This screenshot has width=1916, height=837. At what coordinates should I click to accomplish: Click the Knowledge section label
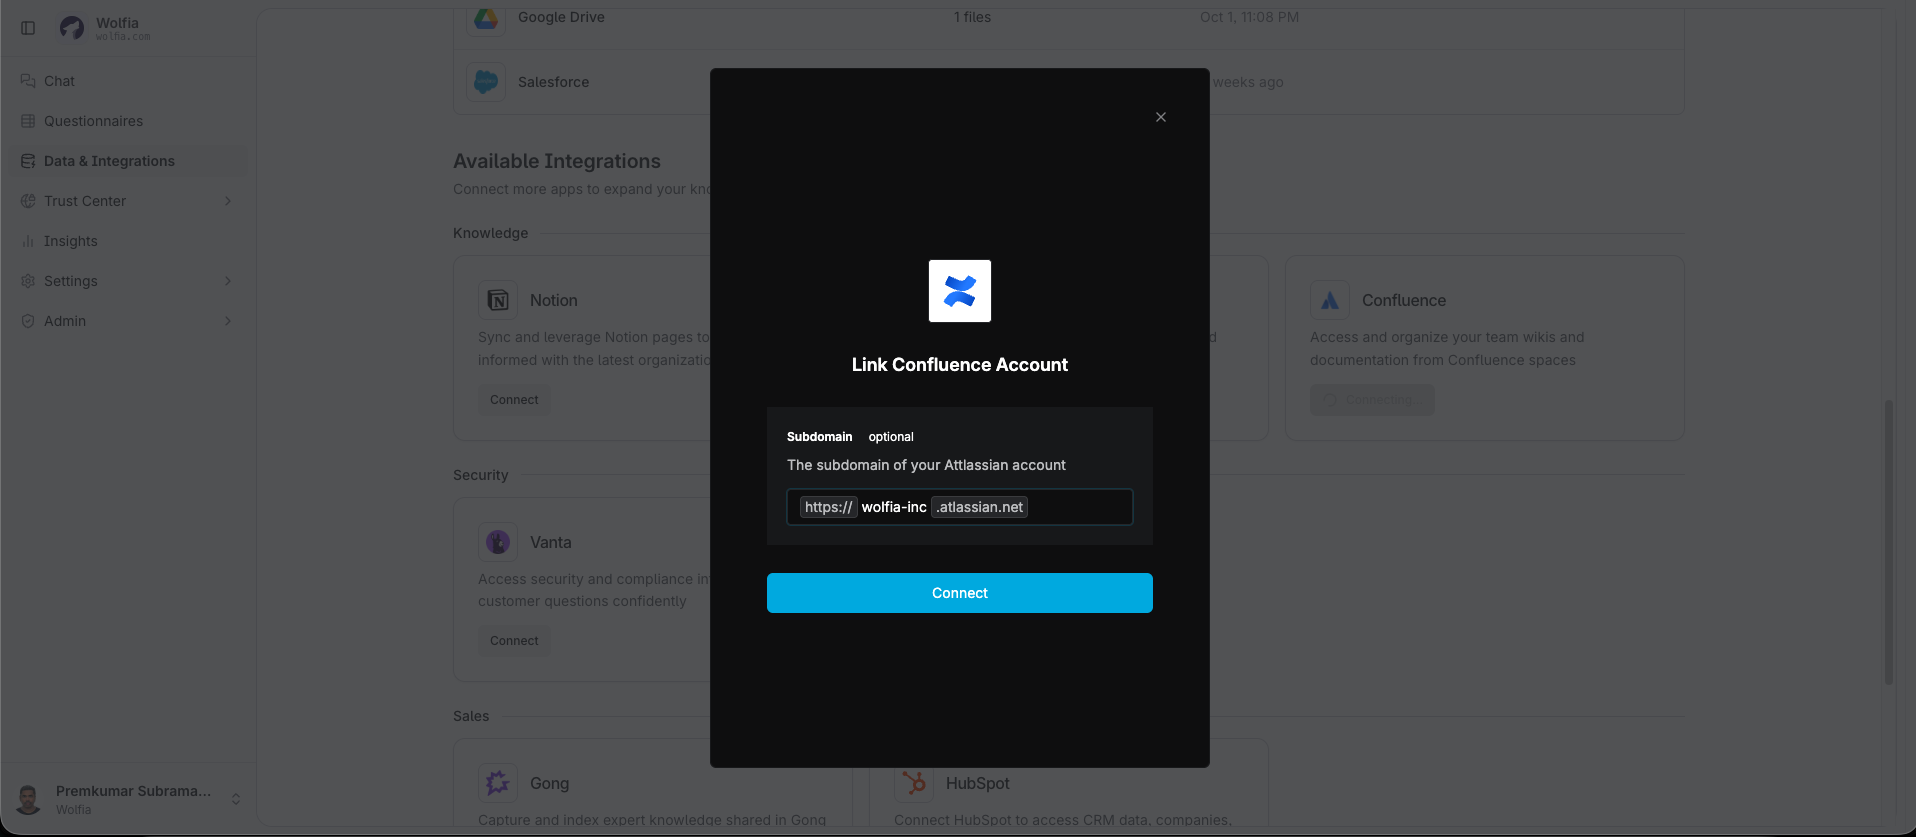(x=490, y=233)
